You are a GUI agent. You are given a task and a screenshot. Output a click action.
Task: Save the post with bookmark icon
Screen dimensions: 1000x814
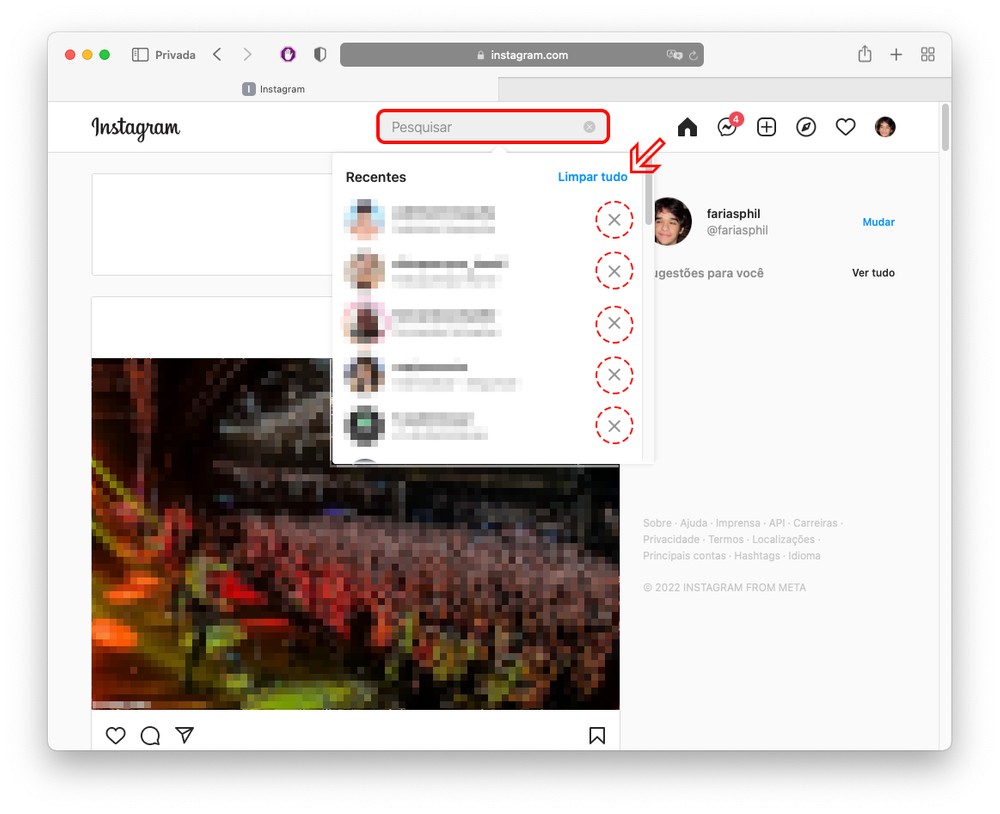pos(597,736)
